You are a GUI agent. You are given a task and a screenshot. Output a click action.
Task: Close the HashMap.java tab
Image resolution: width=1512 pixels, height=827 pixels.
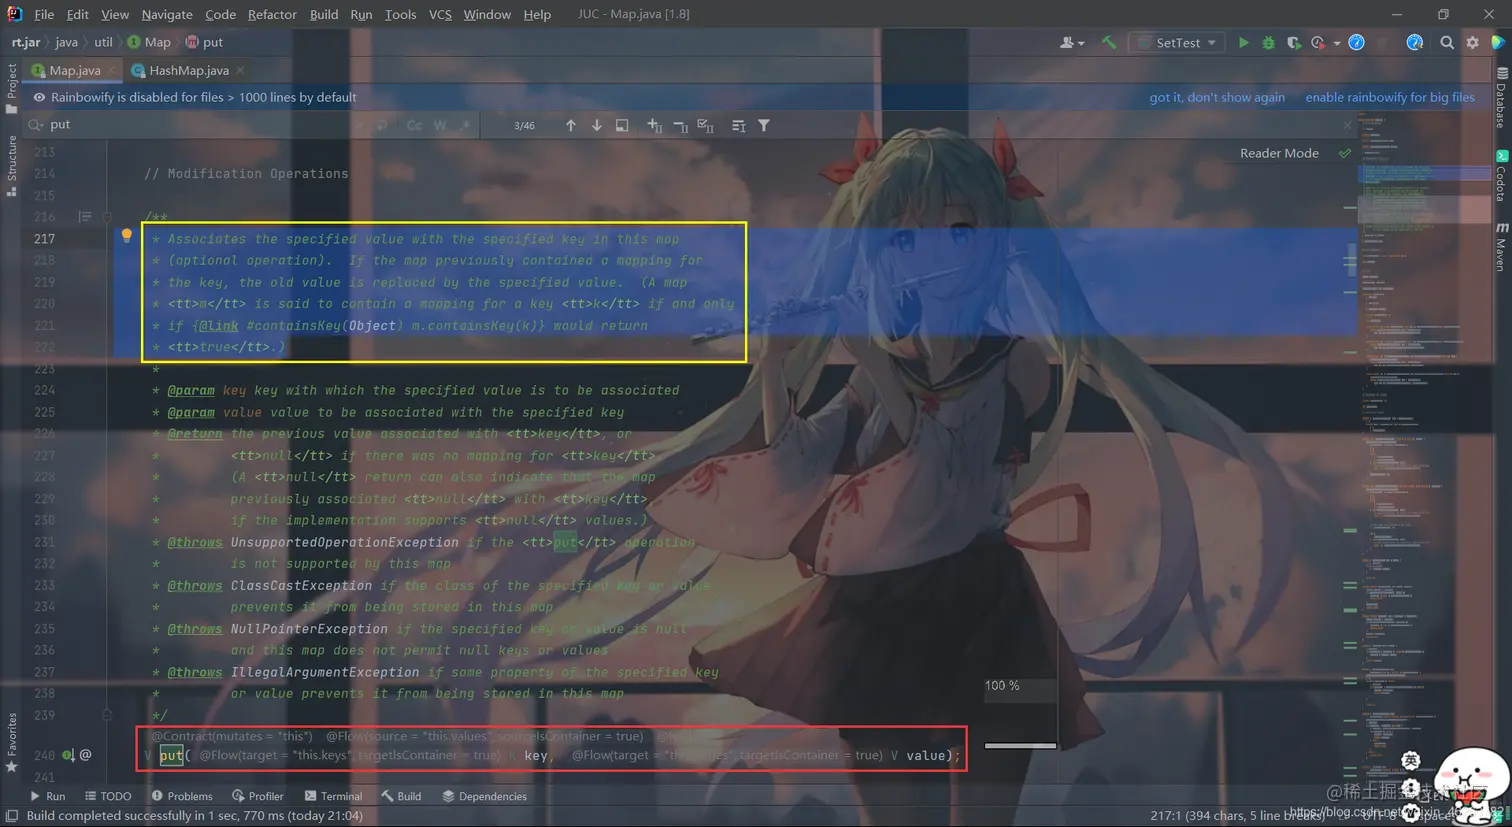point(241,70)
